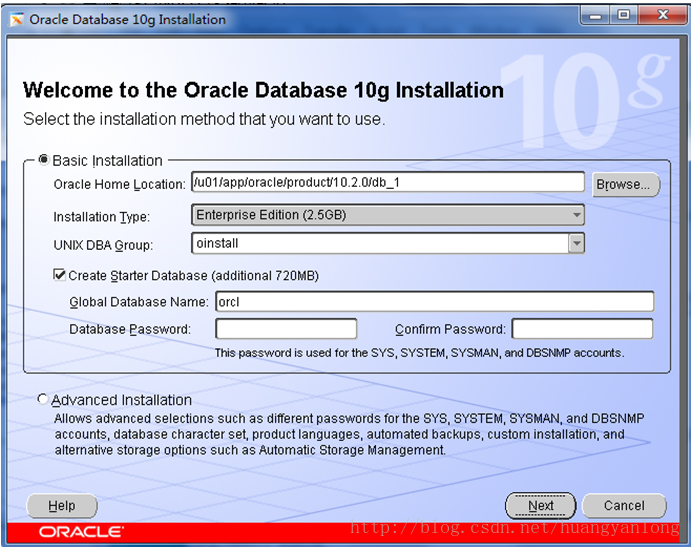Click the 'Oracle Home Location:' label
The image size is (691, 547).
click(119, 184)
